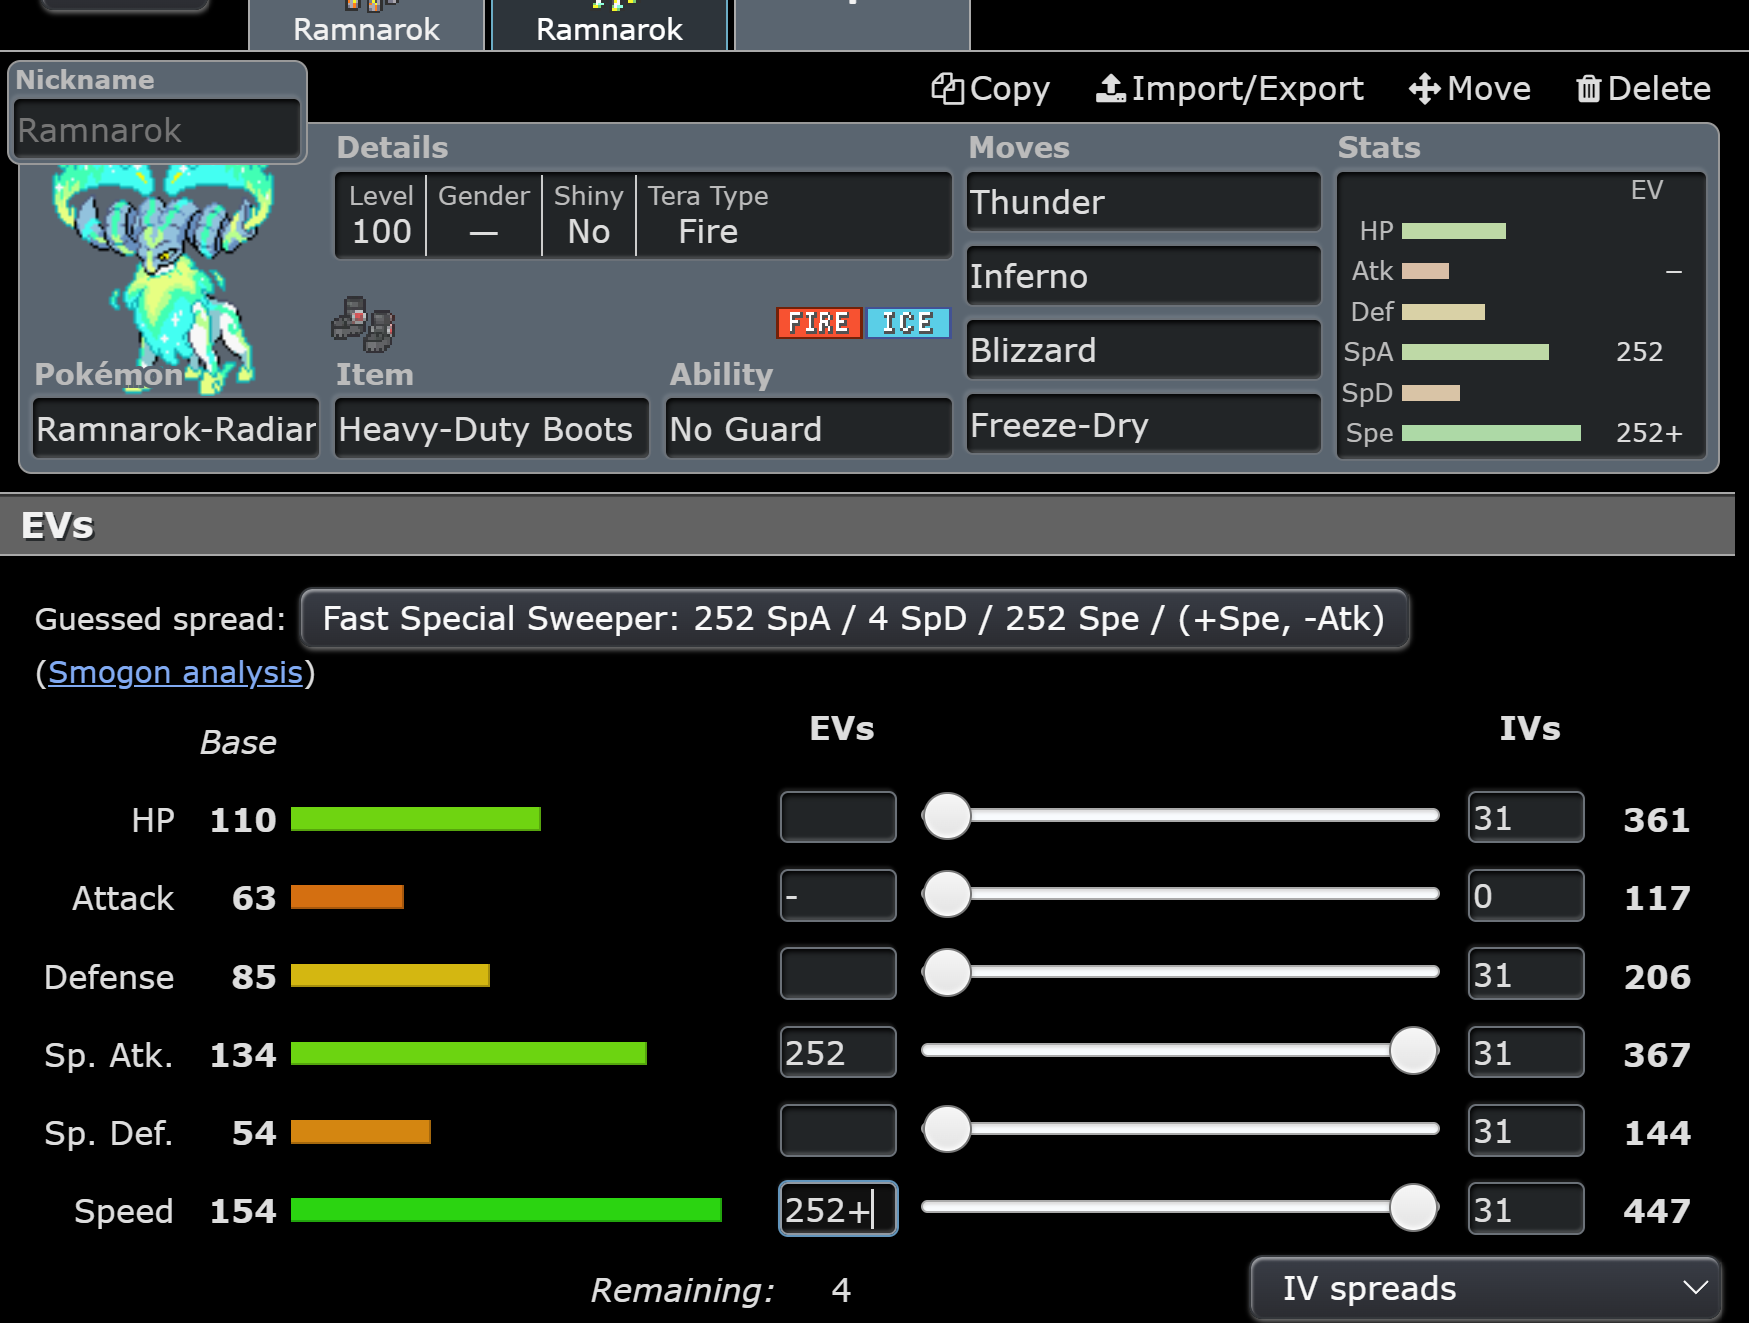
Task: Click the Move button
Action: click(x=1470, y=89)
